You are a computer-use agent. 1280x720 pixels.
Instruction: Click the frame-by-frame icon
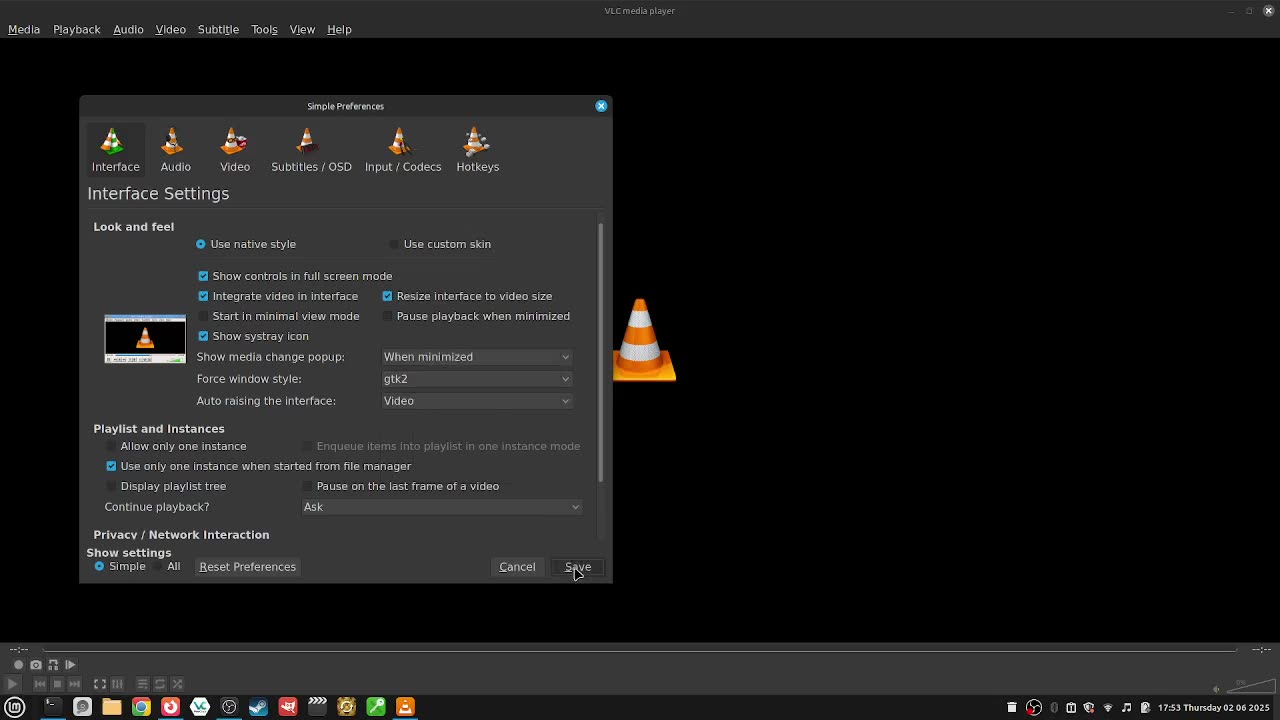[70, 665]
